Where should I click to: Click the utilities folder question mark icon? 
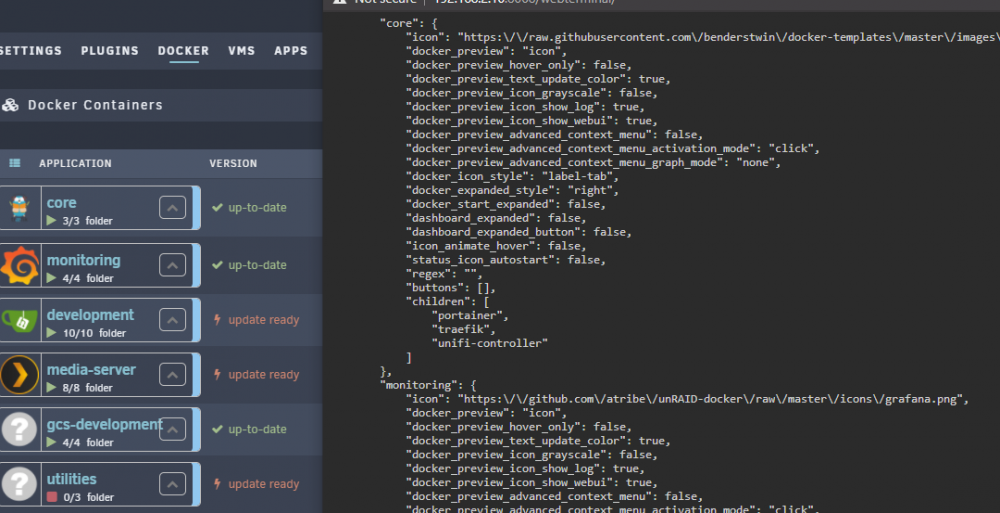[19, 484]
